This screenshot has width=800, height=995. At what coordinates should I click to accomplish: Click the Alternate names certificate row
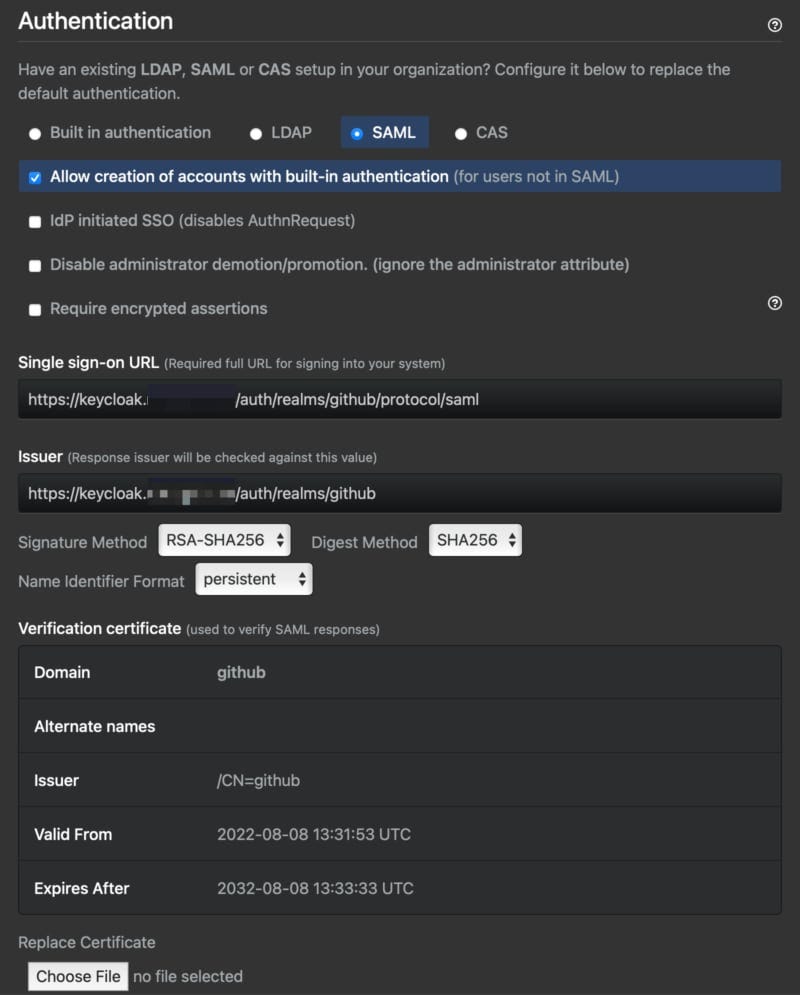coord(400,726)
